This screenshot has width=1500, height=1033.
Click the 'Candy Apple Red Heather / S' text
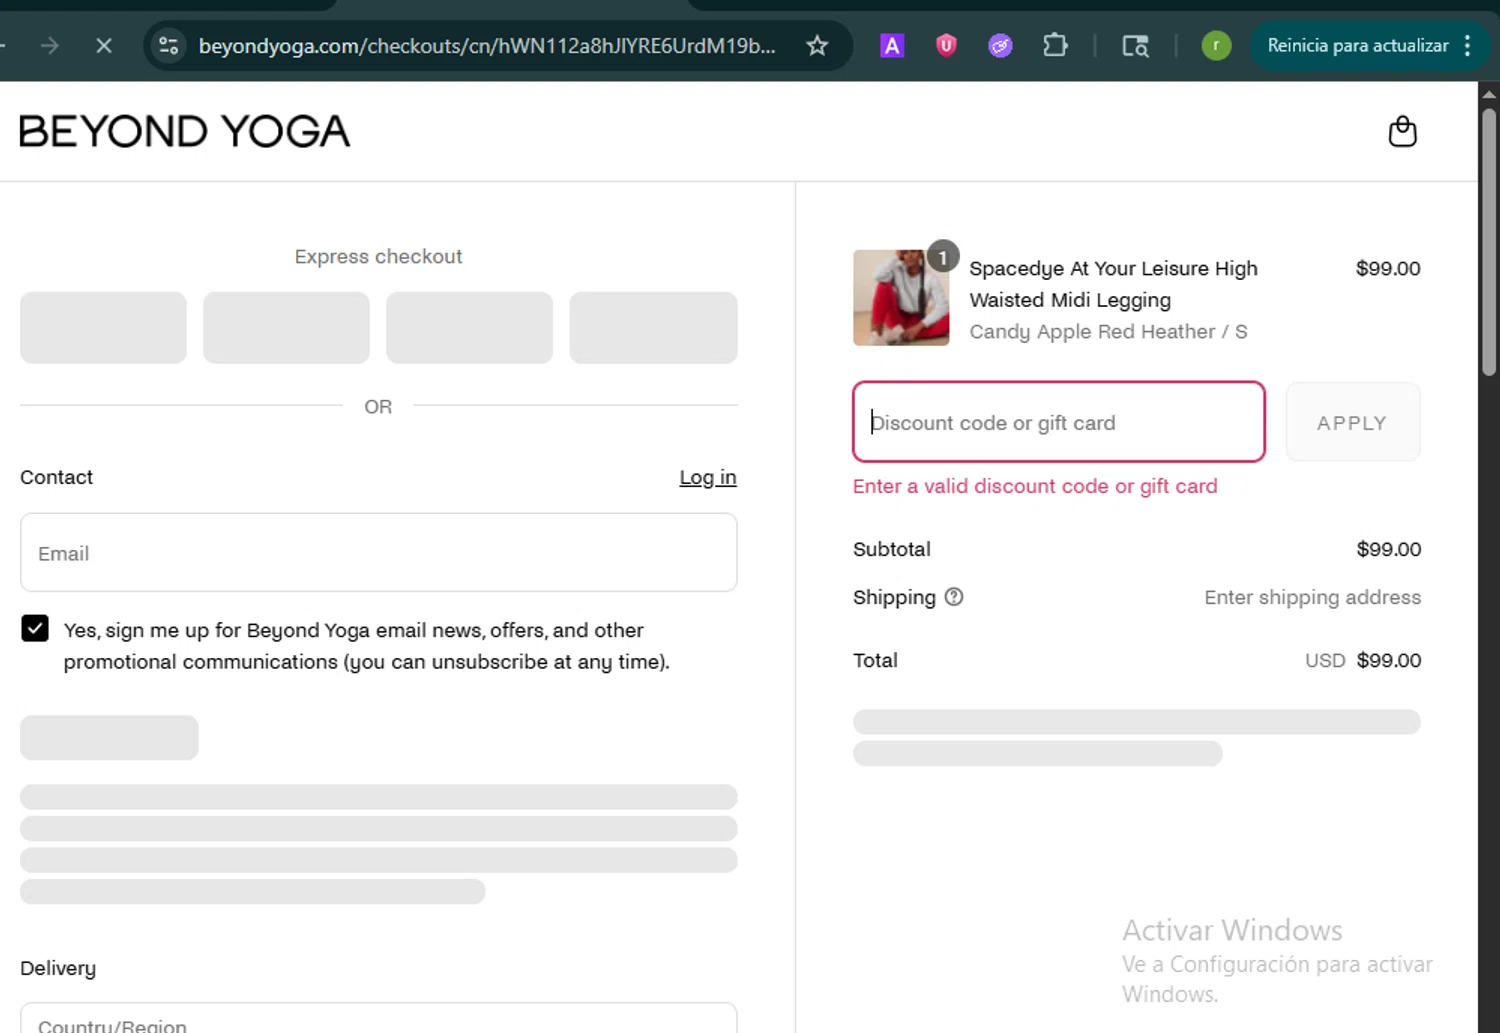tap(1108, 331)
